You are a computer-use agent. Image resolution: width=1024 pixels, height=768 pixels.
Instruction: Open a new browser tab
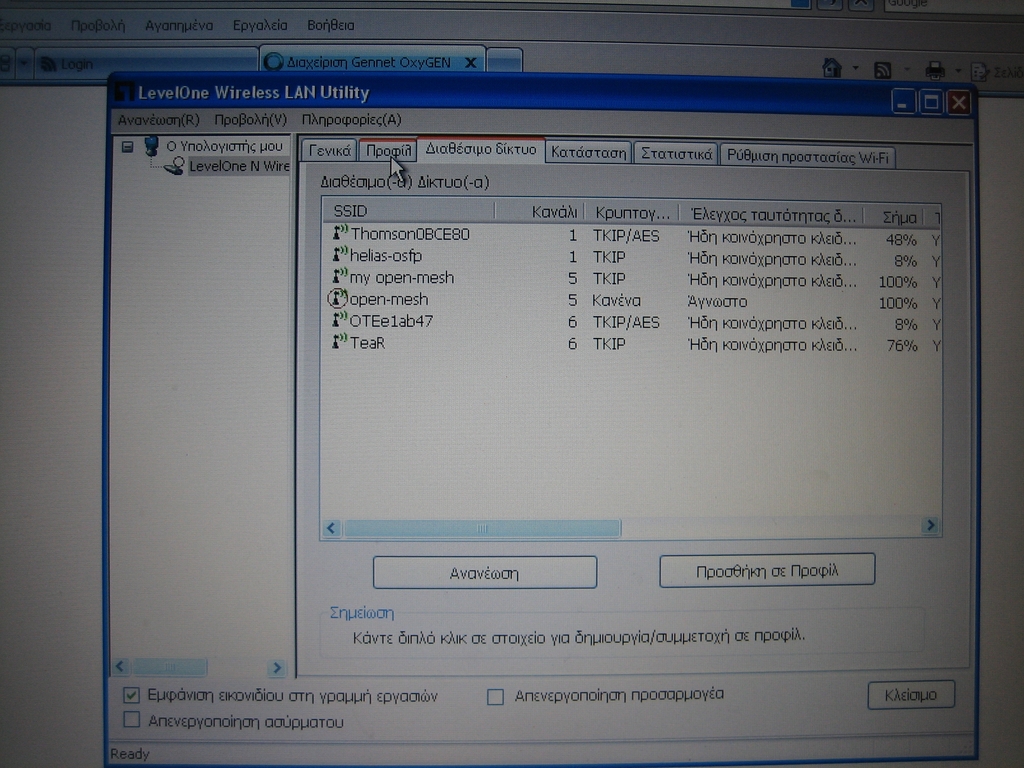pyautogui.click(x=504, y=62)
